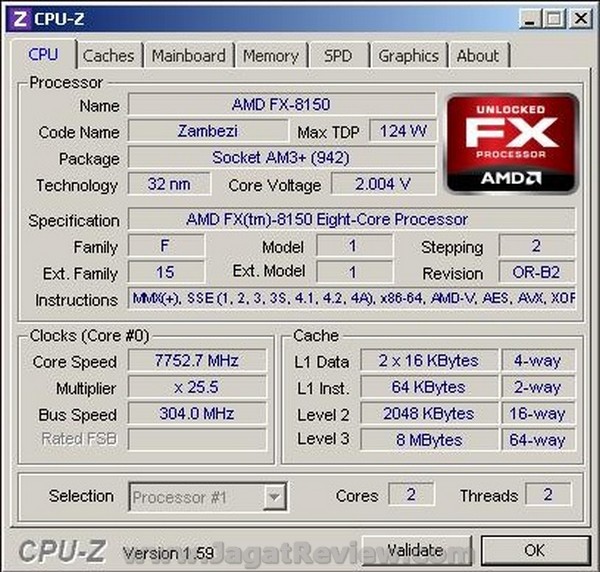Image resolution: width=600 pixels, height=572 pixels.
Task: Minimize the CPU-Z window
Action: click(x=530, y=18)
